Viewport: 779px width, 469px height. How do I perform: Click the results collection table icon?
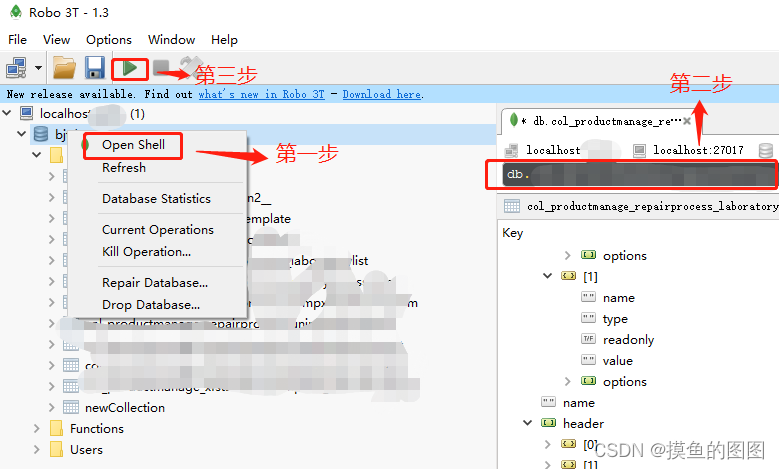pyautogui.click(x=512, y=206)
